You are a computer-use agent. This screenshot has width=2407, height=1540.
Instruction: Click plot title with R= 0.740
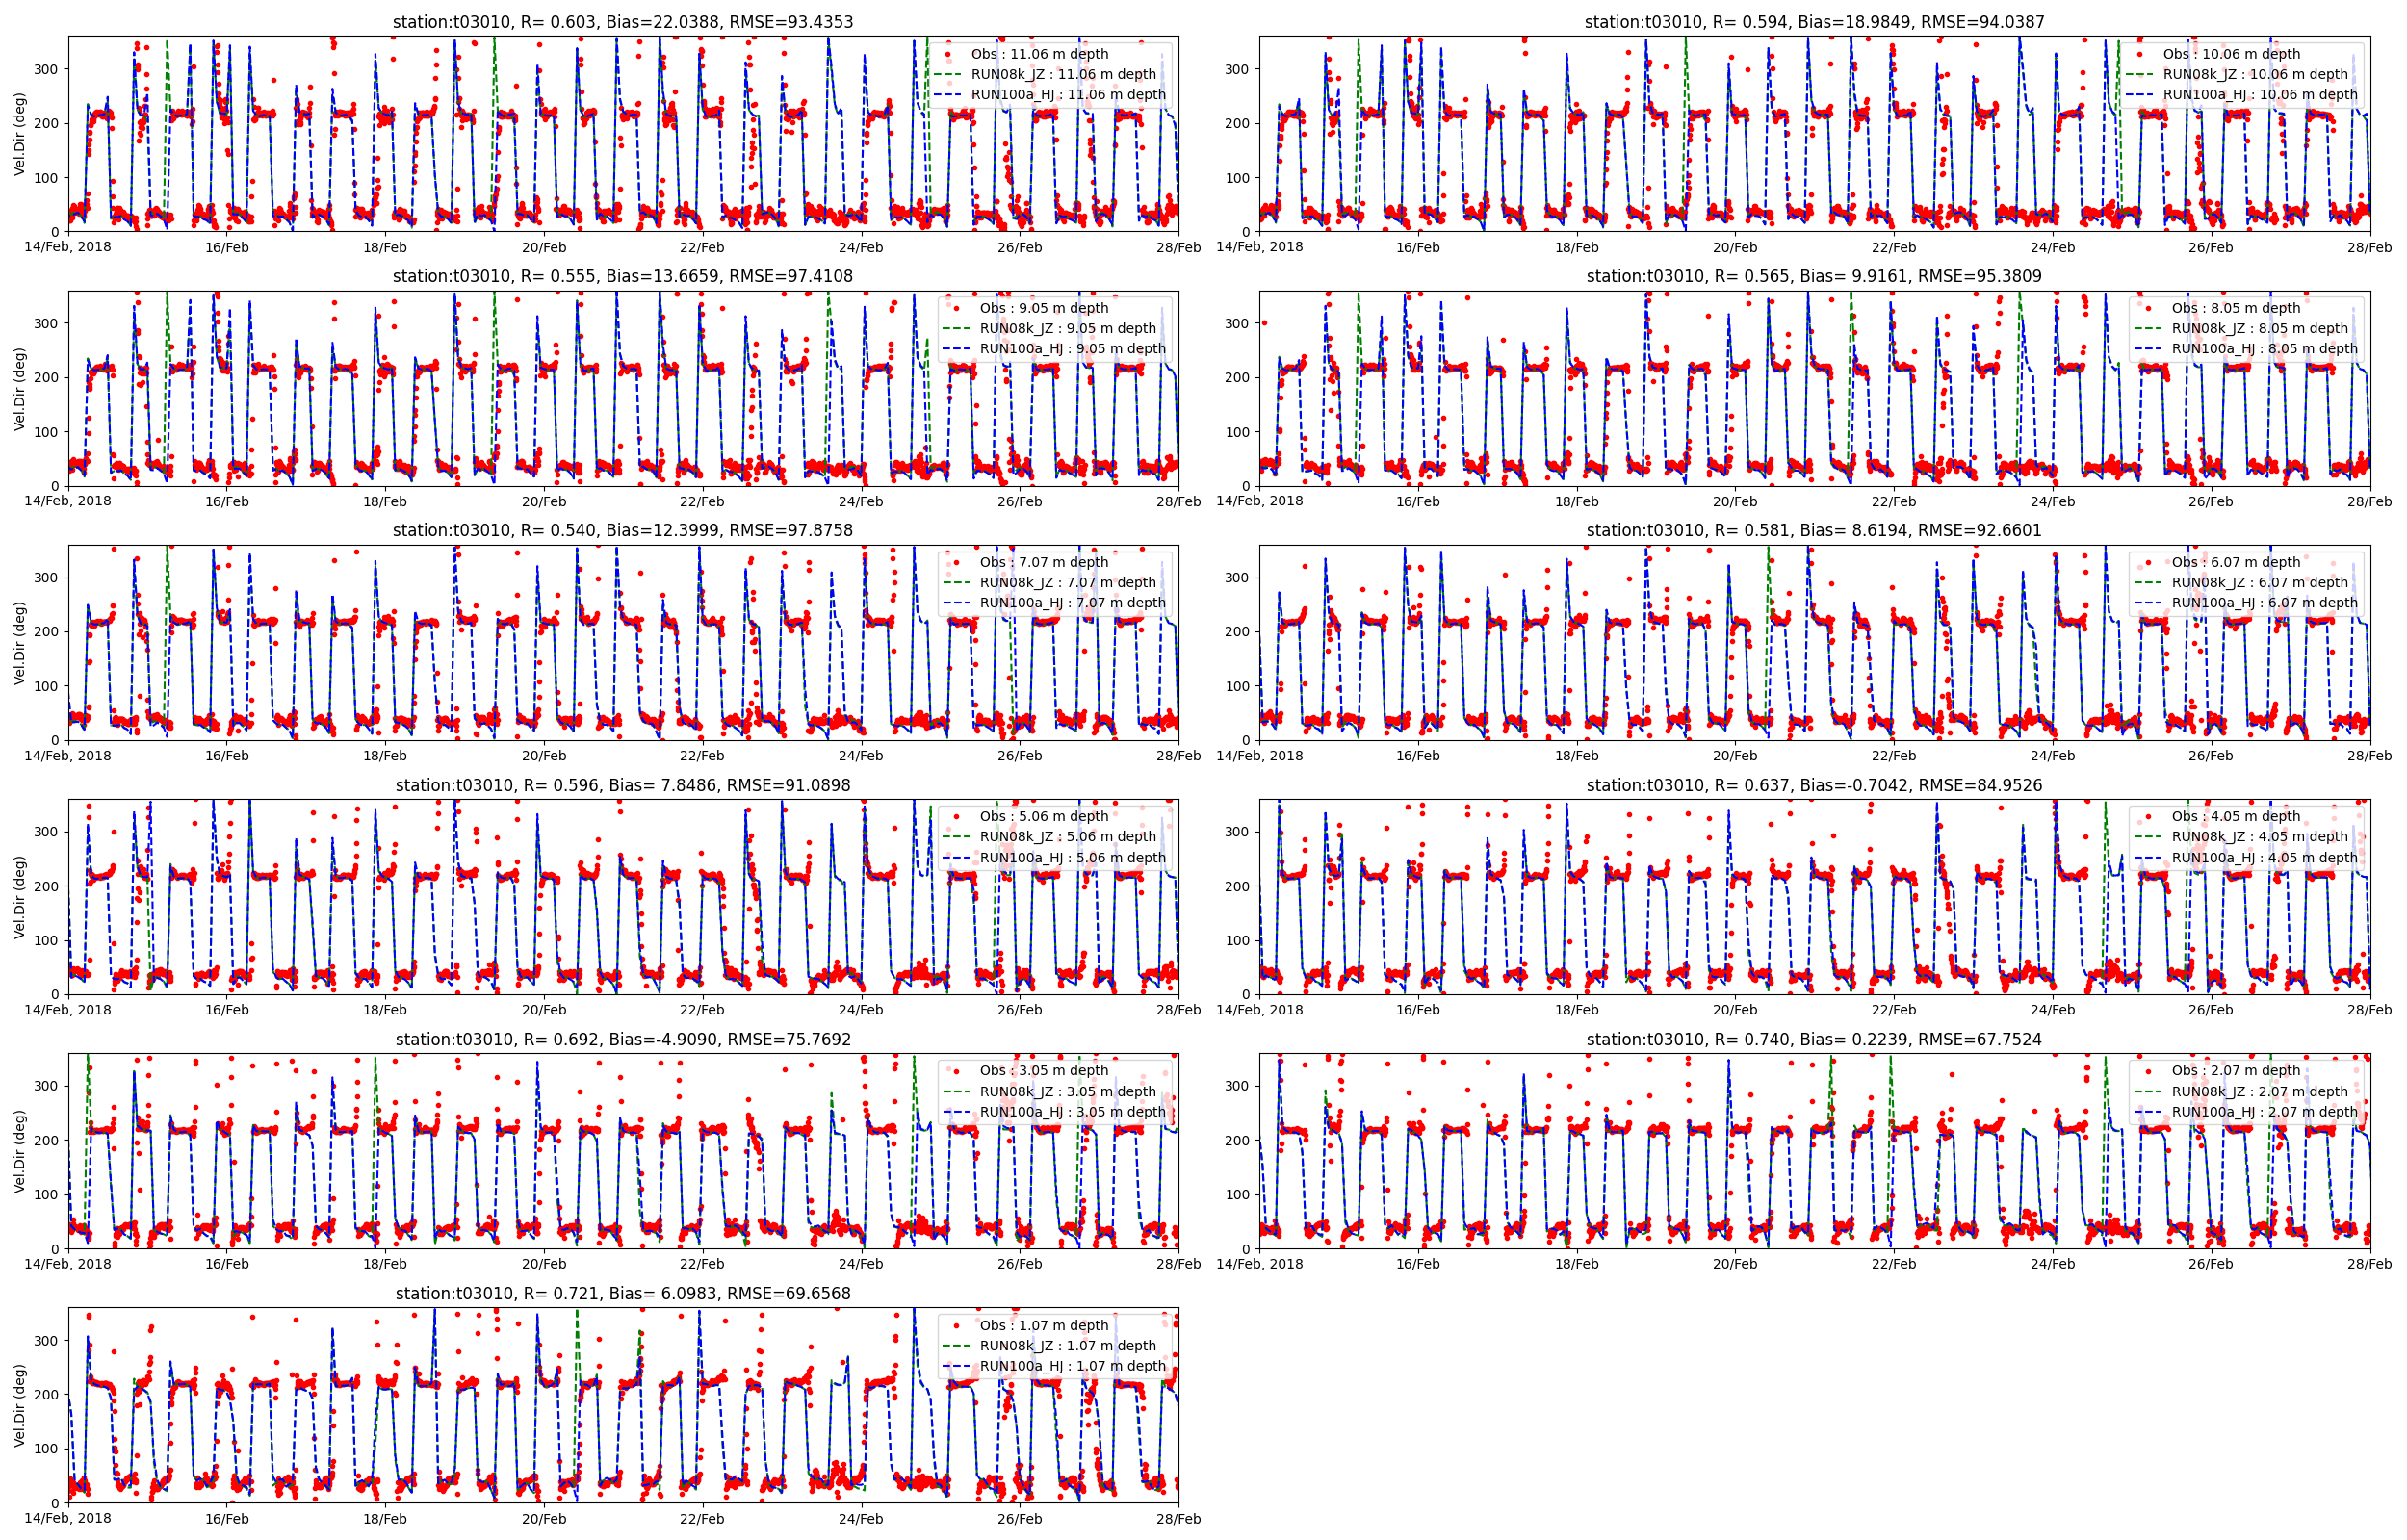coord(1813,1040)
